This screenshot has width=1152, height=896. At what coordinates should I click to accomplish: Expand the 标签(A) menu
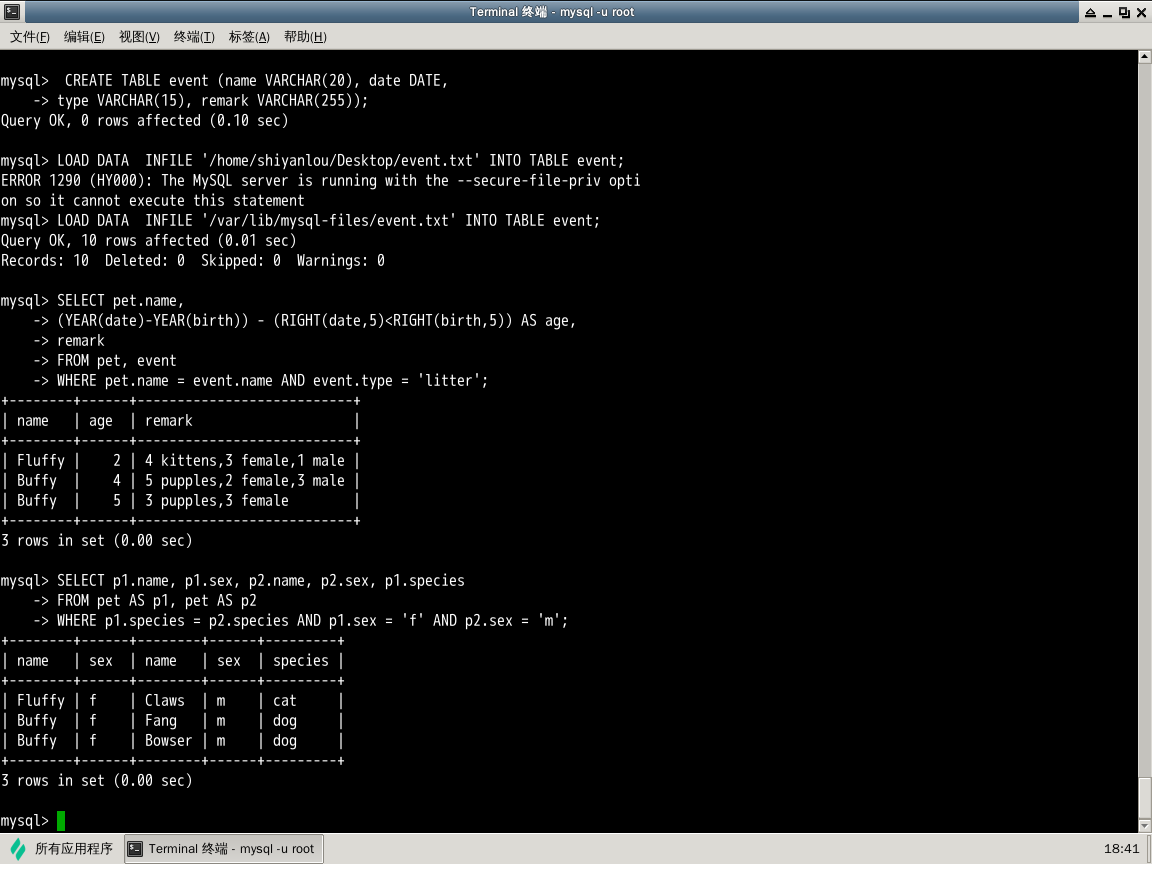[x=249, y=37]
